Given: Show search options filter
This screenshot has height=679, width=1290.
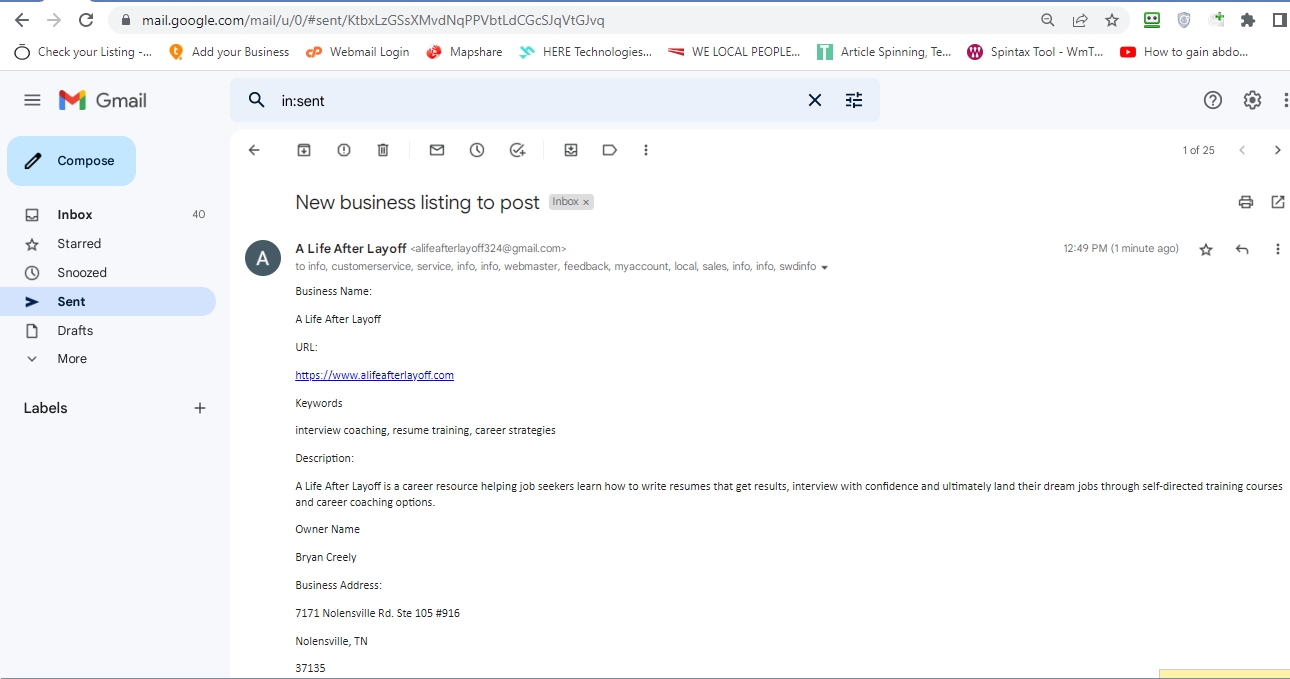Looking at the screenshot, I should [x=854, y=100].
